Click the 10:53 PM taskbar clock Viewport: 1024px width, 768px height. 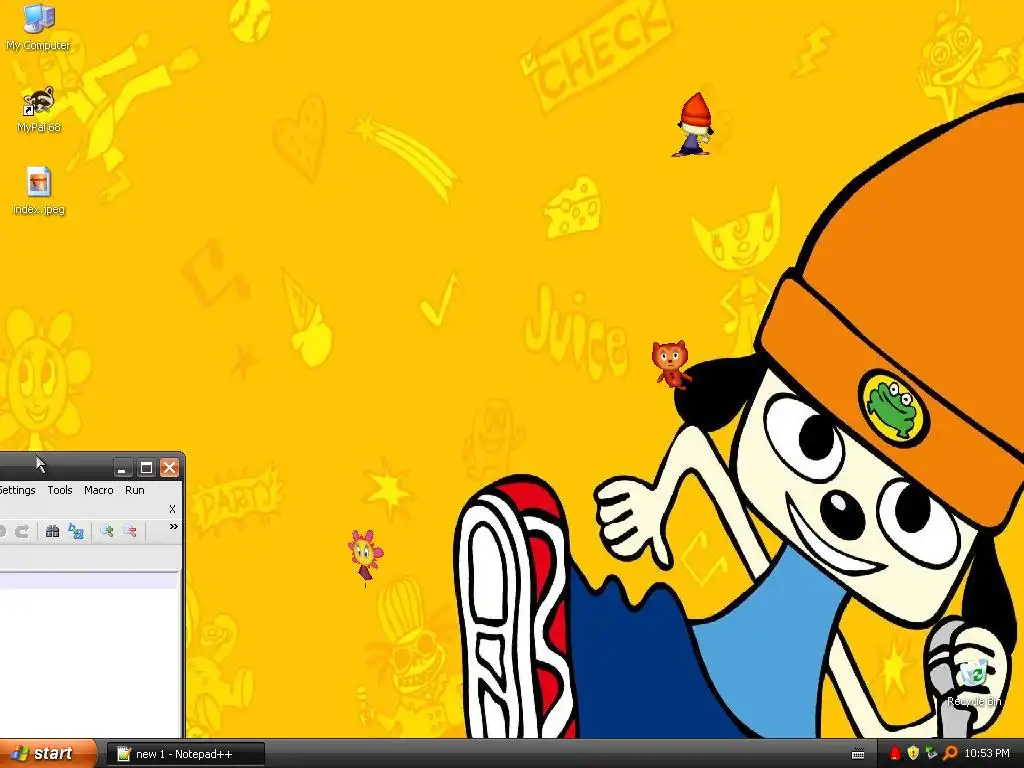(987, 754)
